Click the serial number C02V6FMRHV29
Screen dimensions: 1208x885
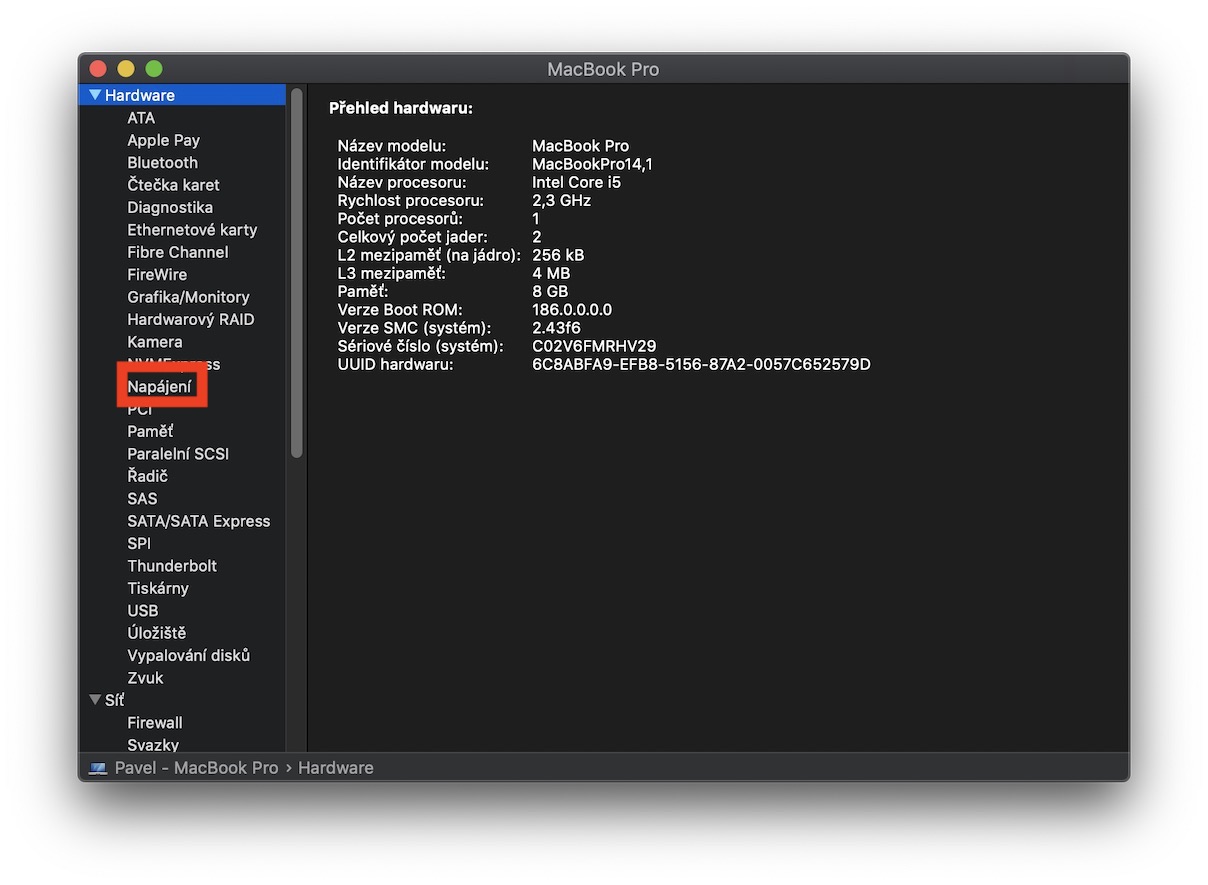coord(594,346)
